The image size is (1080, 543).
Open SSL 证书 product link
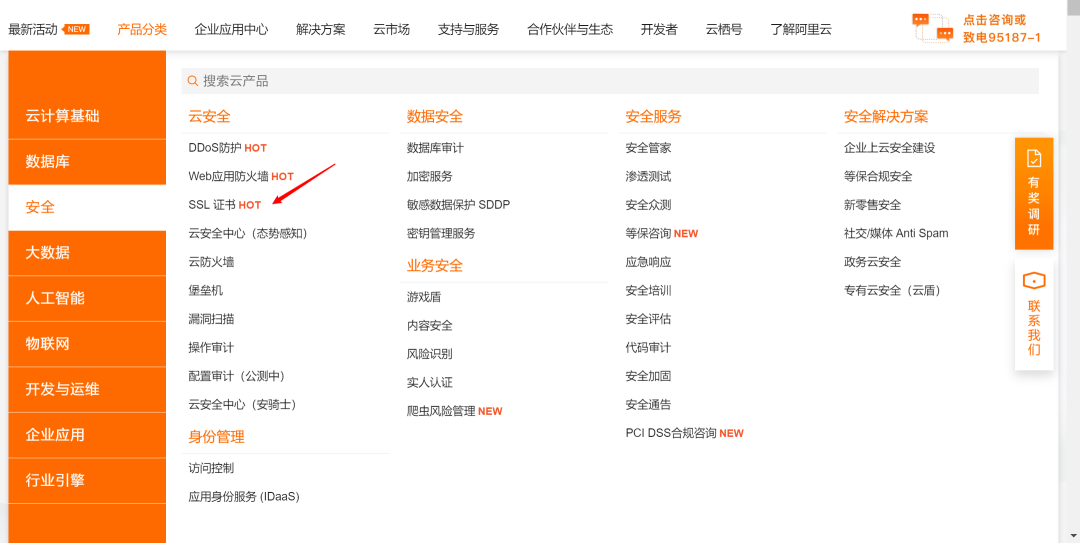tap(212, 205)
